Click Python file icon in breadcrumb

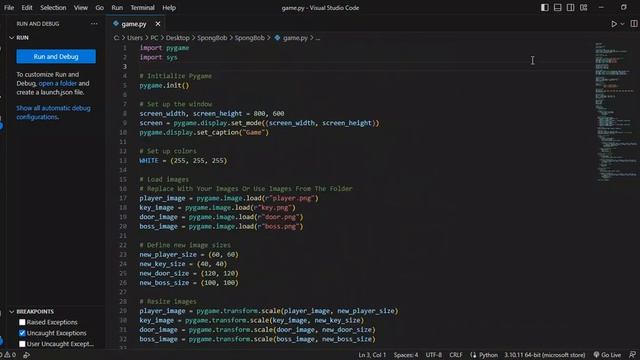tap(278, 38)
